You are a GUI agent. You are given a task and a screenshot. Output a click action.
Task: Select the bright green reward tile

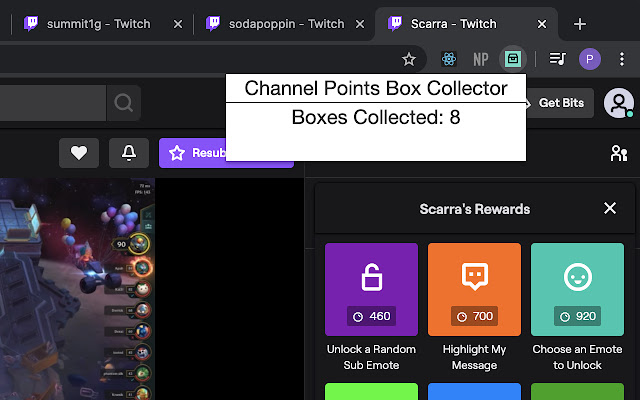click(371, 391)
